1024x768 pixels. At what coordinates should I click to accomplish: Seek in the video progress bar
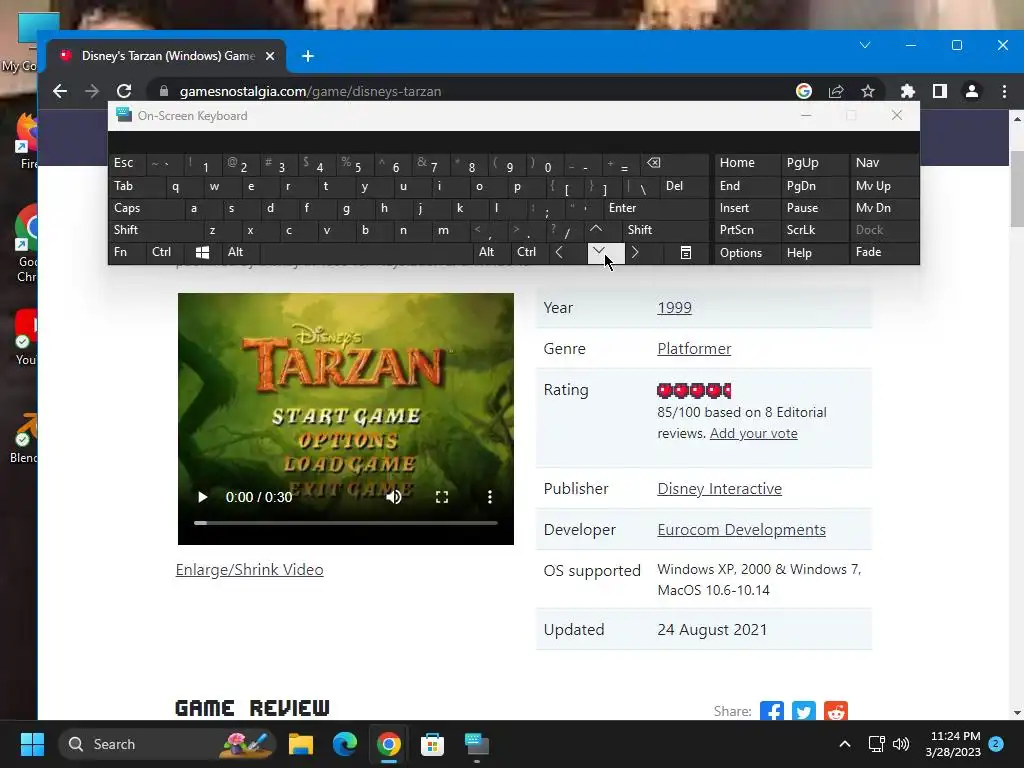[345, 523]
